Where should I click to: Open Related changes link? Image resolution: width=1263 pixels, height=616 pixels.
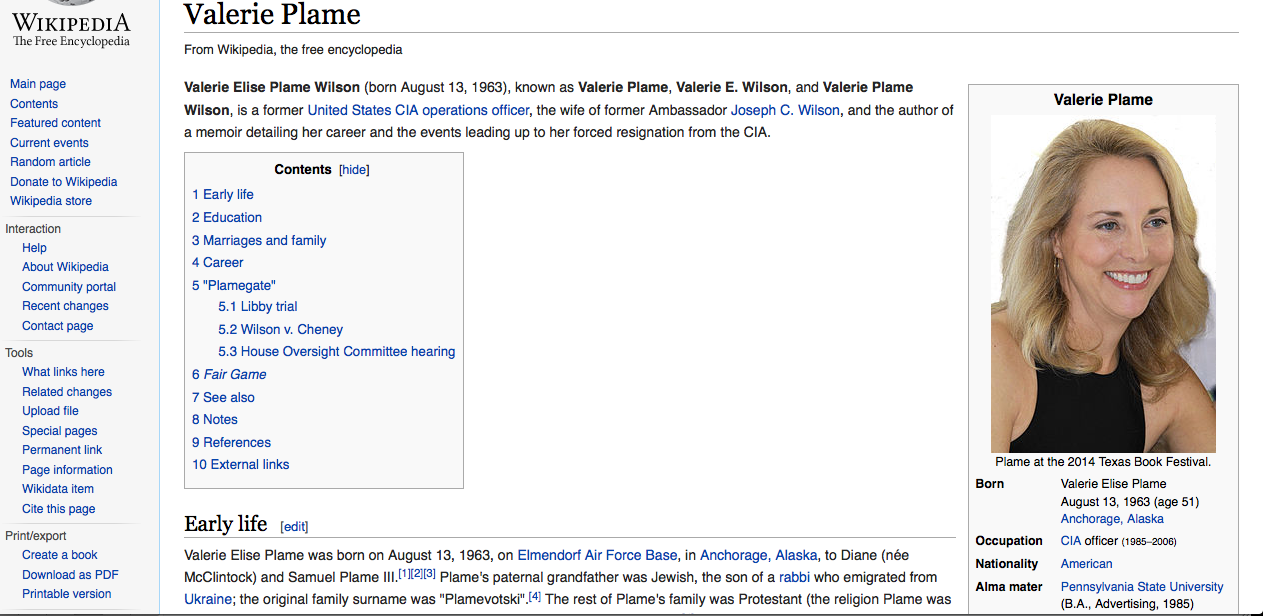point(67,392)
